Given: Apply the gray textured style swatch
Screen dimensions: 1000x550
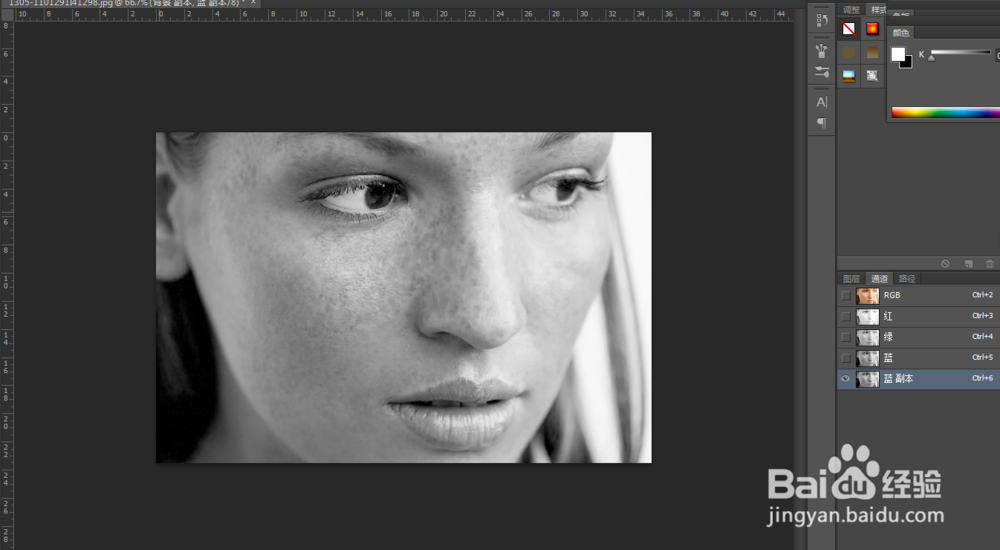Looking at the screenshot, I should (872, 76).
